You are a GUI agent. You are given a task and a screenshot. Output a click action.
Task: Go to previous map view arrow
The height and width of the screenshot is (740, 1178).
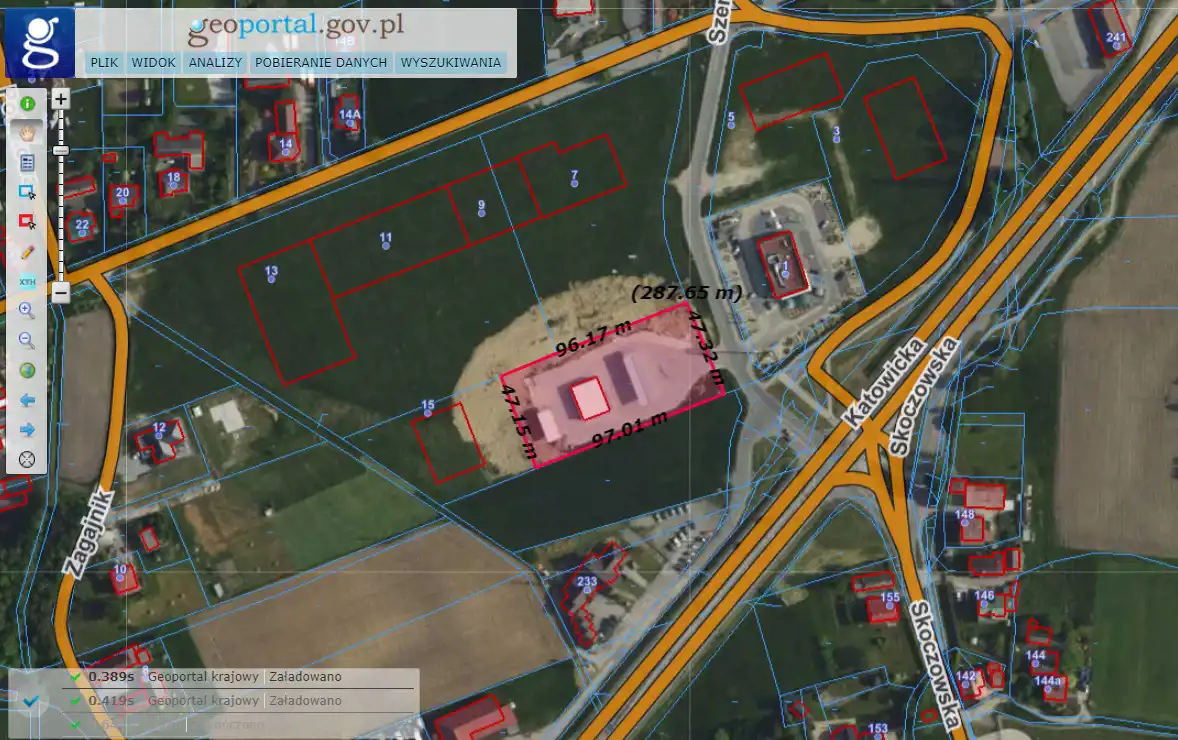tap(27, 400)
